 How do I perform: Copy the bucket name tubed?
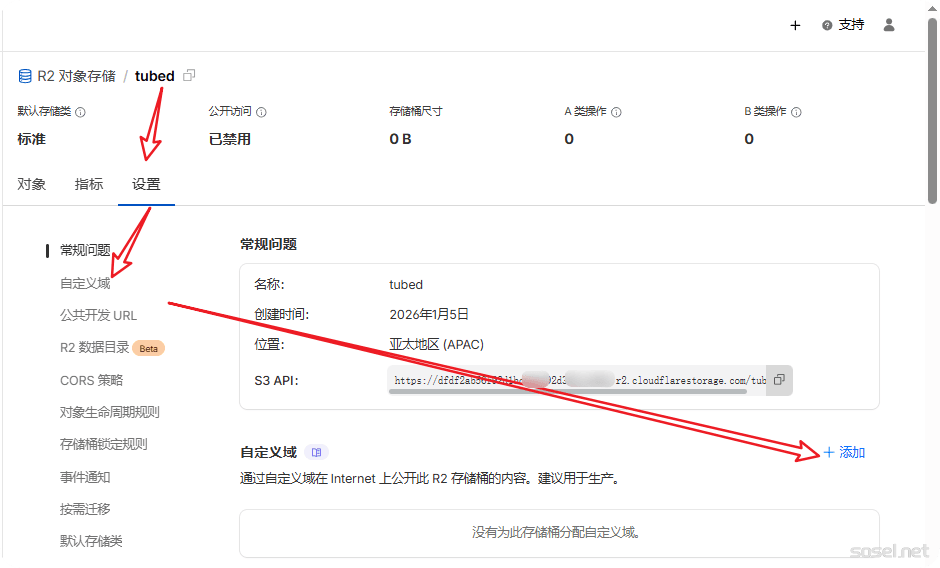[190, 76]
